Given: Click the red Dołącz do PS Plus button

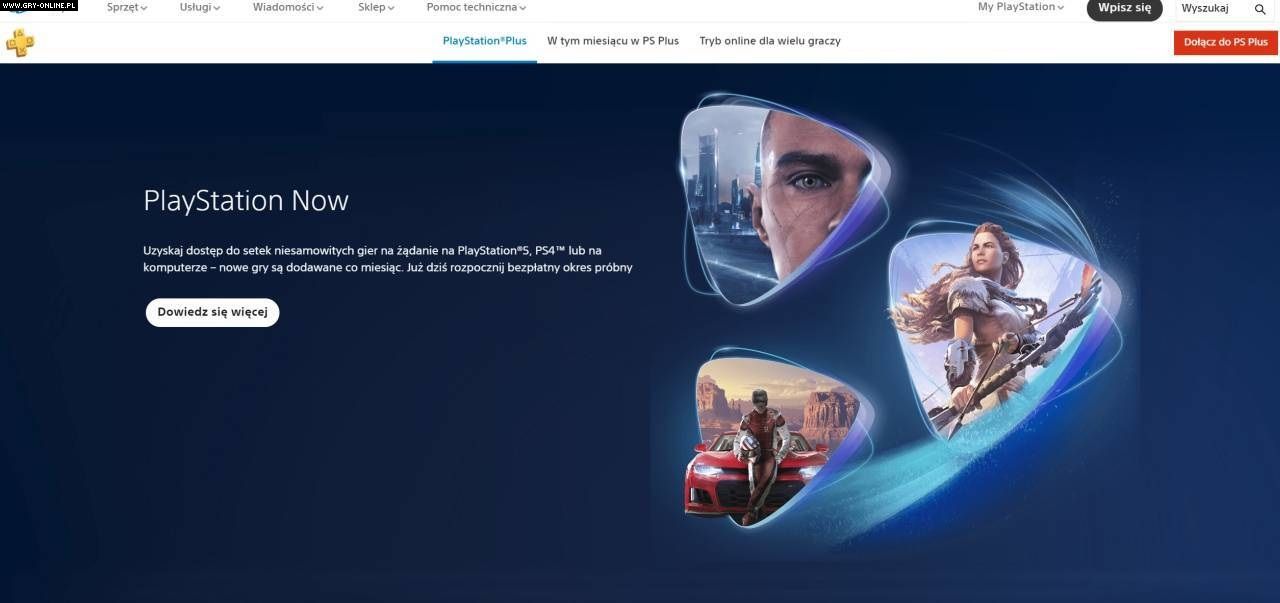Looking at the screenshot, I should (1225, 42).
